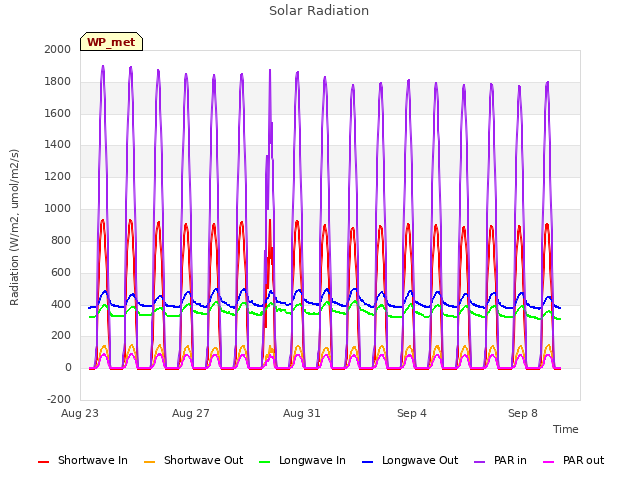Click the Longwave In green legend swatch
Viewport: 640px width, 480px height.
pos(264,462)
